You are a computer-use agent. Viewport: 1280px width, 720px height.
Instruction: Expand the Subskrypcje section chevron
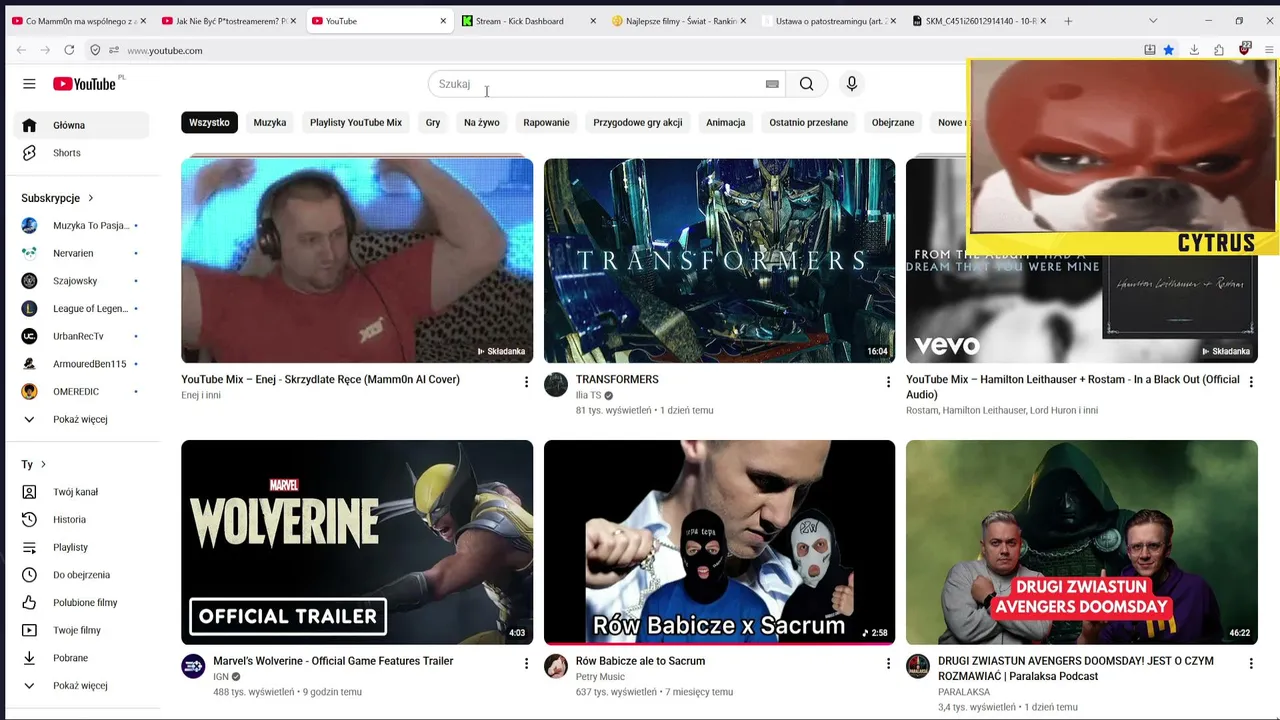click(90, 198)
